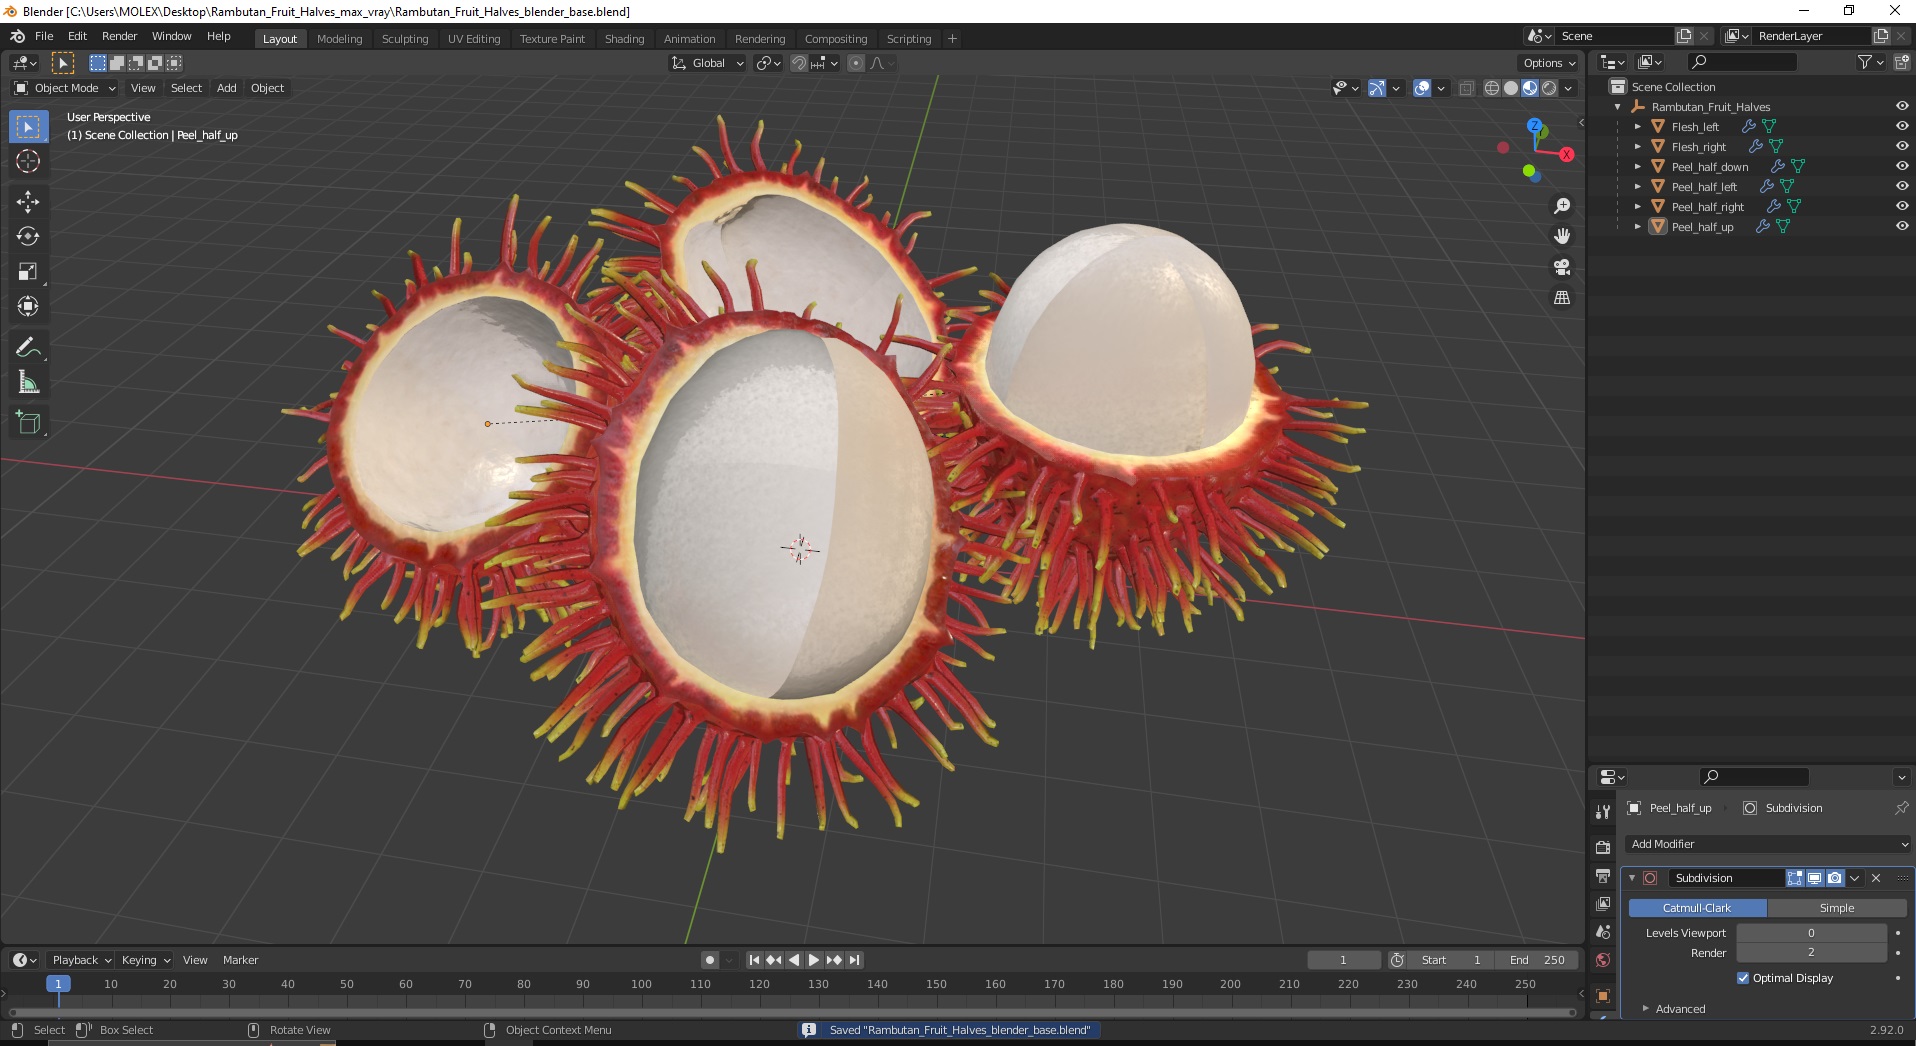Screen dimensions: 1916x1046
Task: Open the World properties tab icon
Action: (1603, 960)
